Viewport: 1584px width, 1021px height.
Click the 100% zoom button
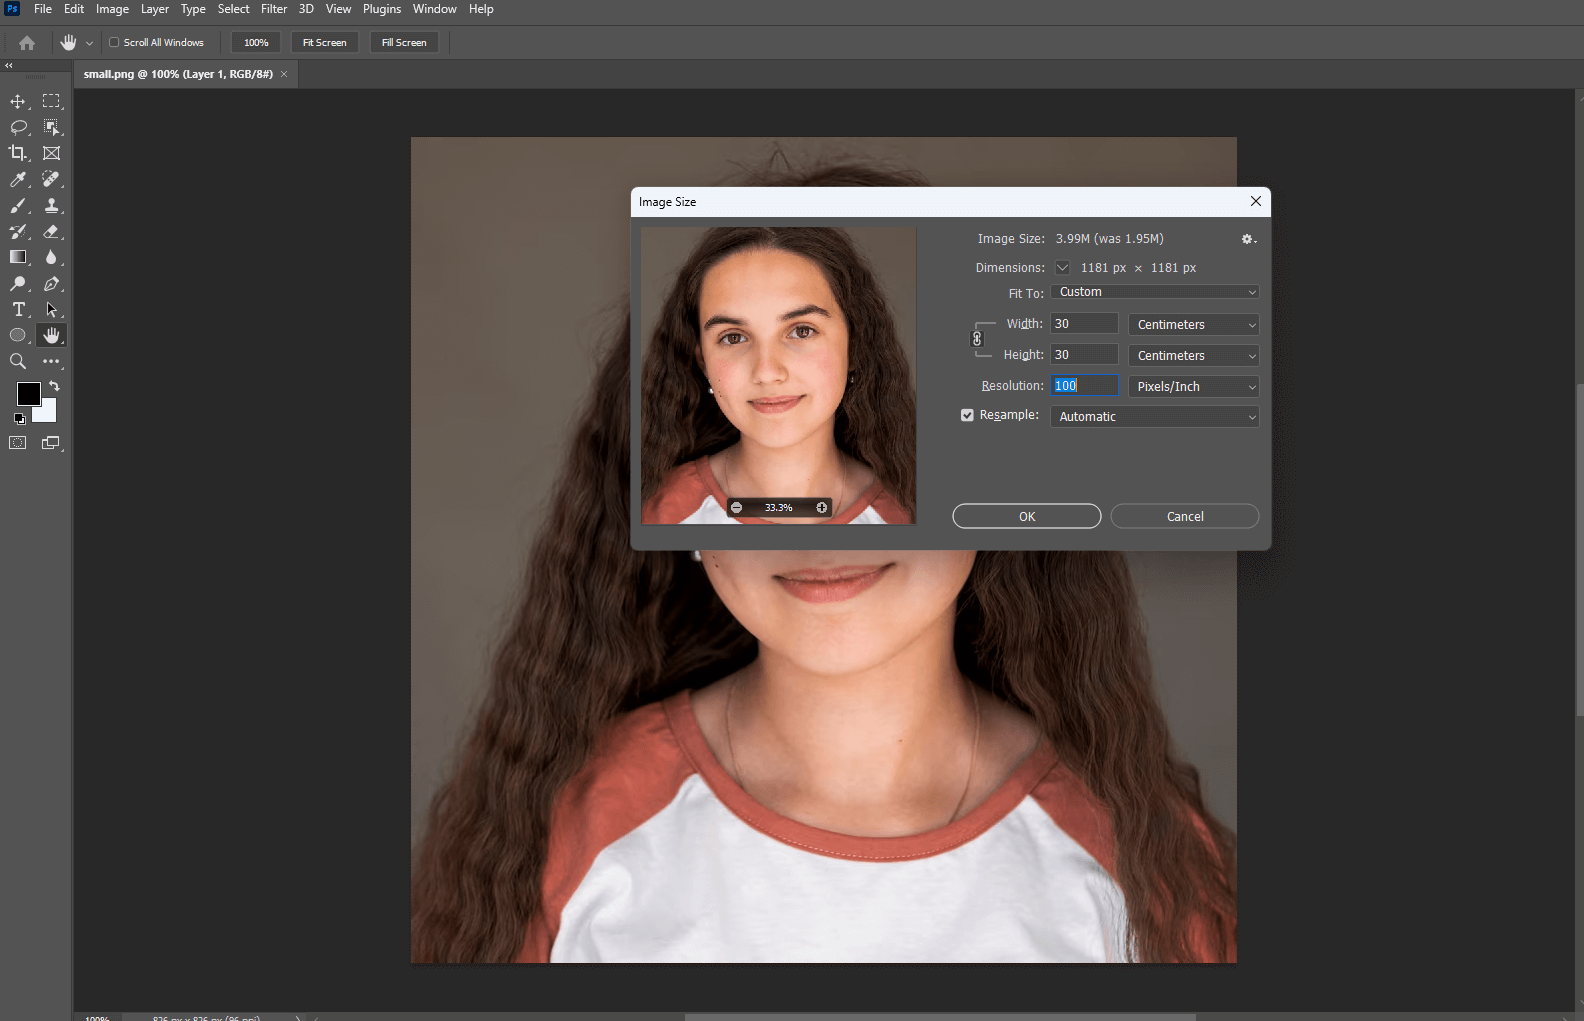pyautogui.click(x=256, y=43)
